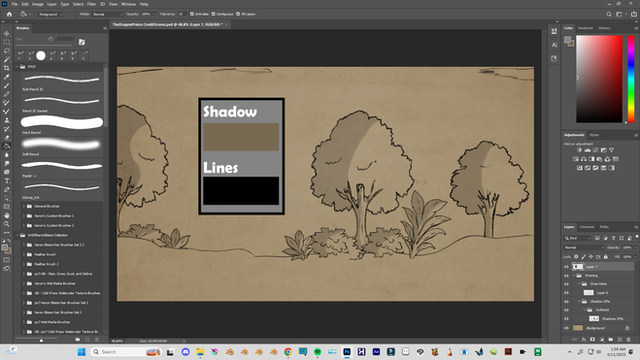Lock image pixels brush icon
This screenshot has width=640, height=360.
tap(584, 257)
